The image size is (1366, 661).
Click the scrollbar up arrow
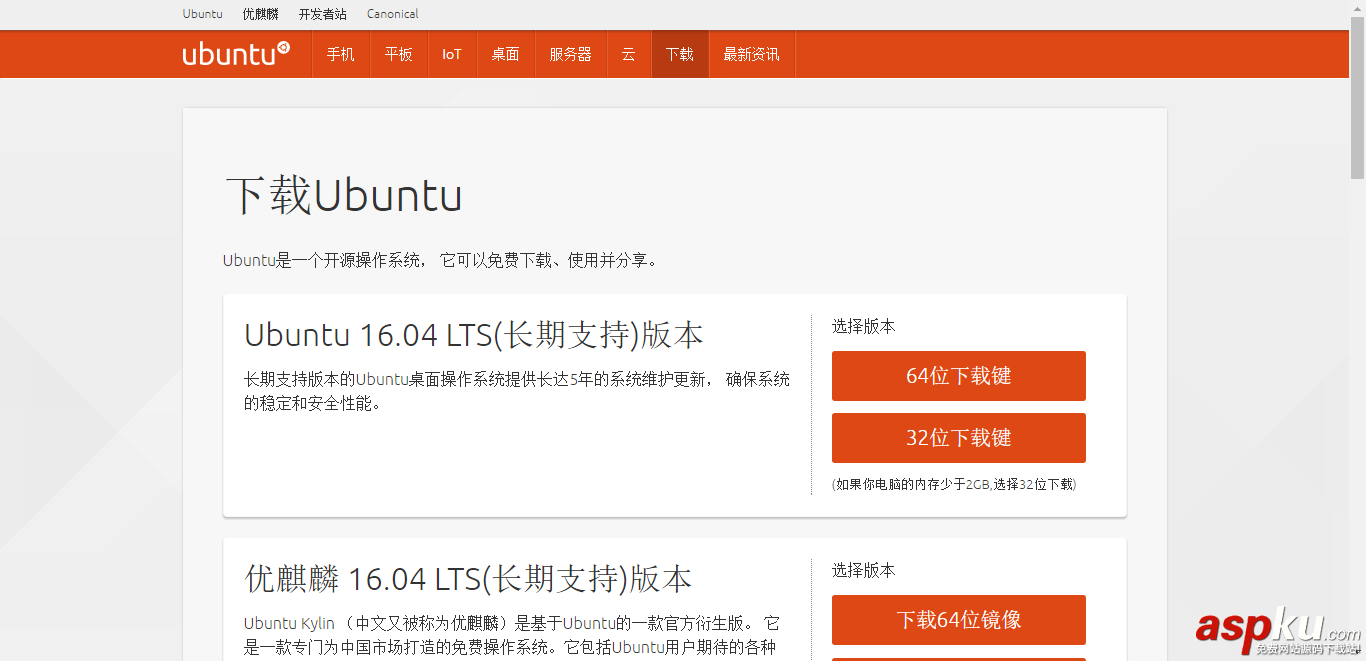point(1358,8)
